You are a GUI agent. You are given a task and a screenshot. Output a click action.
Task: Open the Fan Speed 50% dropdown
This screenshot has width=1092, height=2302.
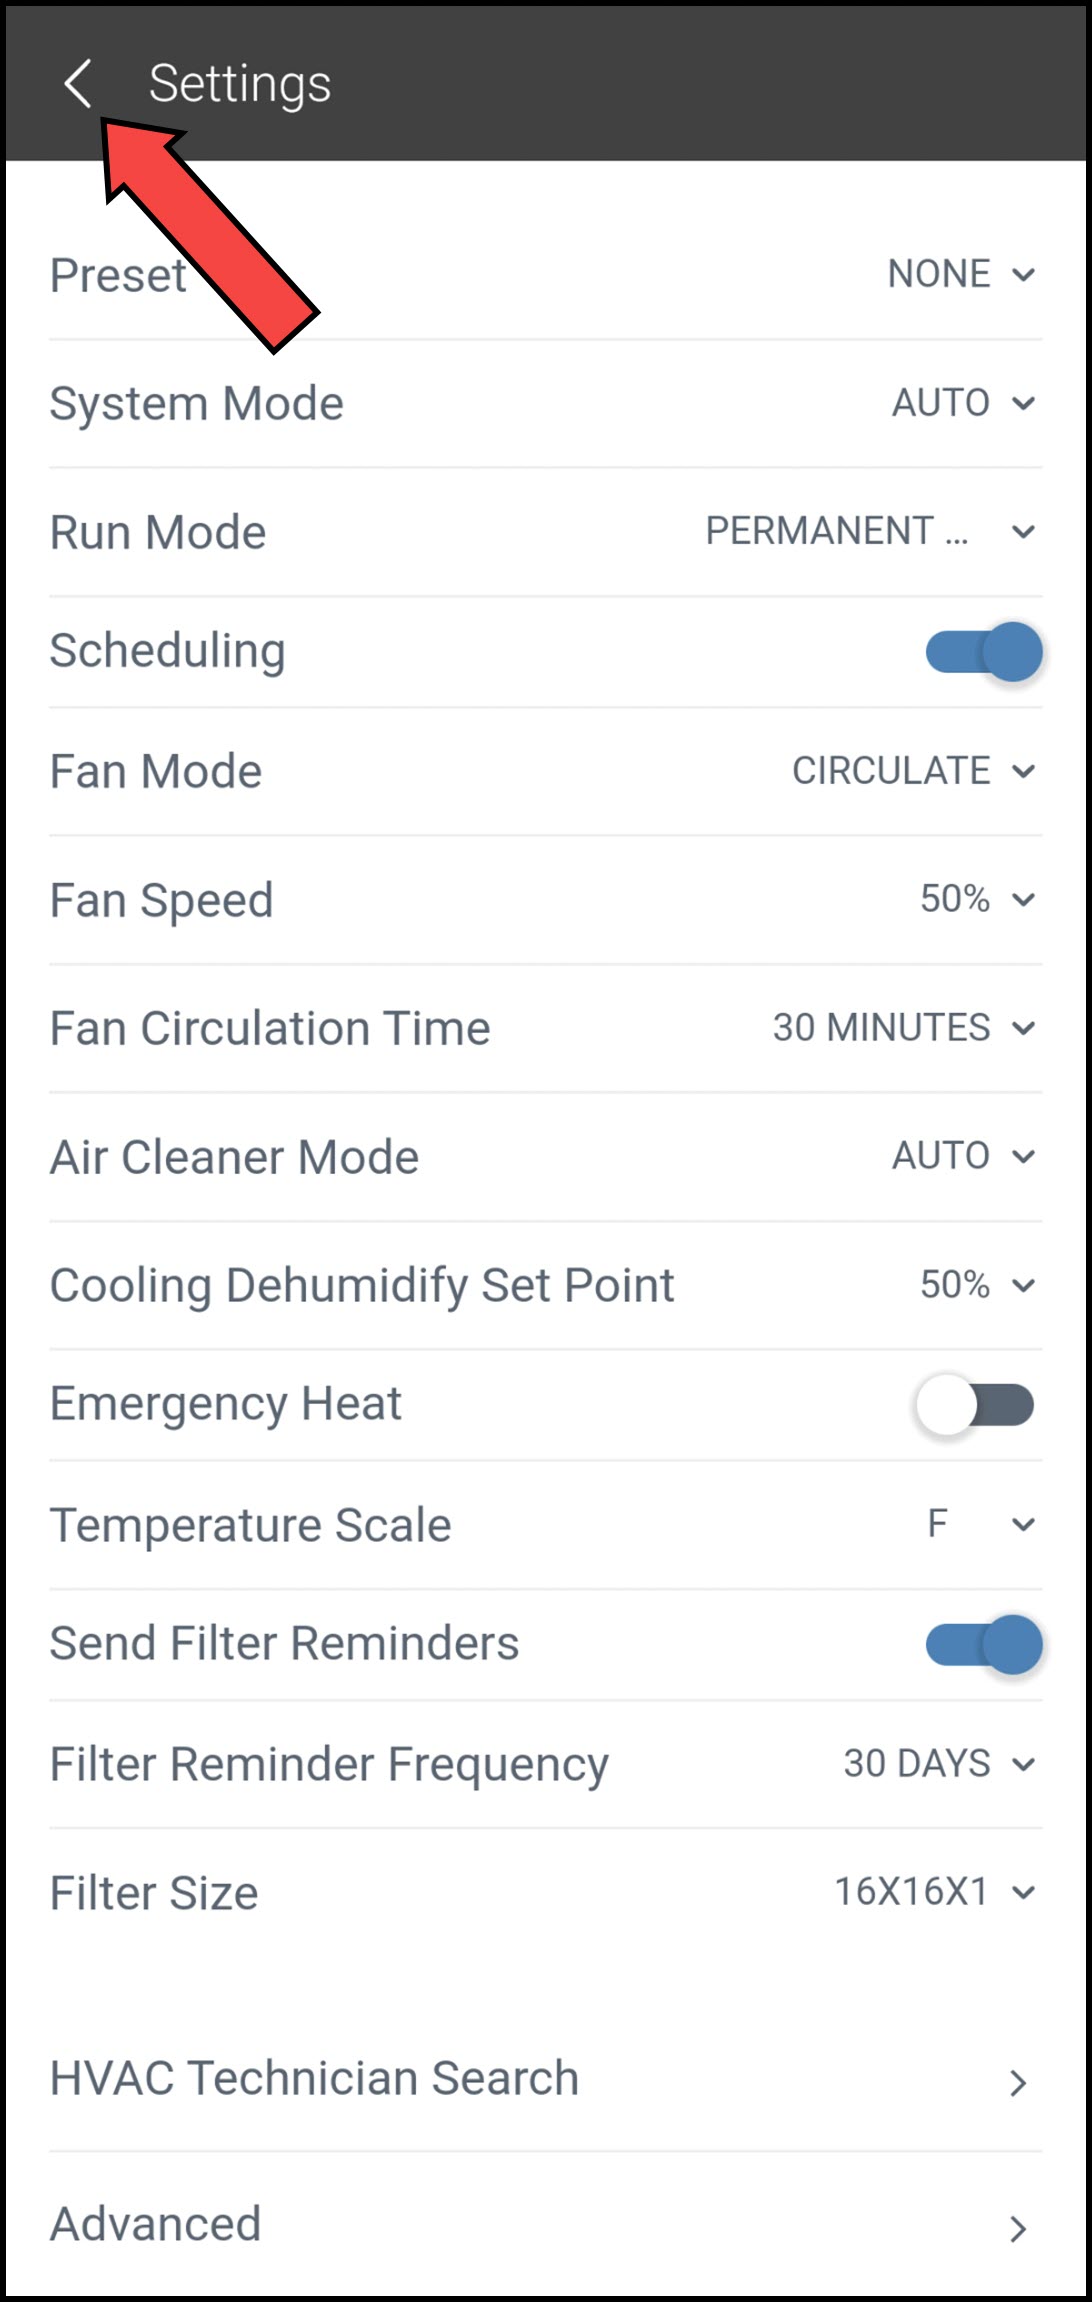976,899
